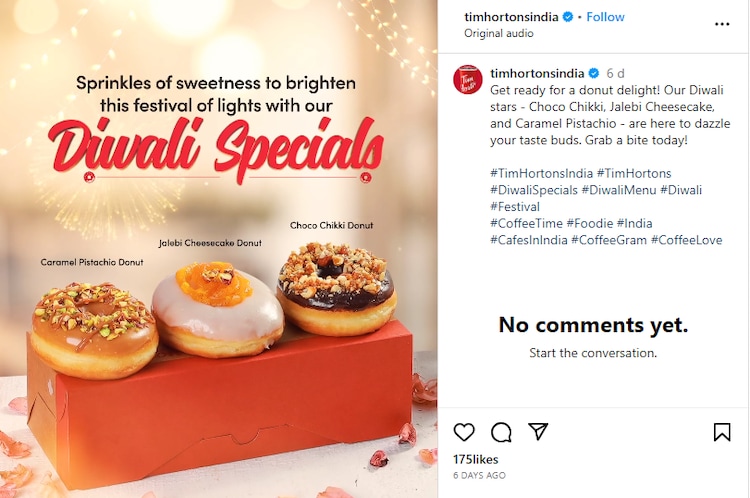
Task: Open comments via speech bubble icon
Action: tap(501, 432)
